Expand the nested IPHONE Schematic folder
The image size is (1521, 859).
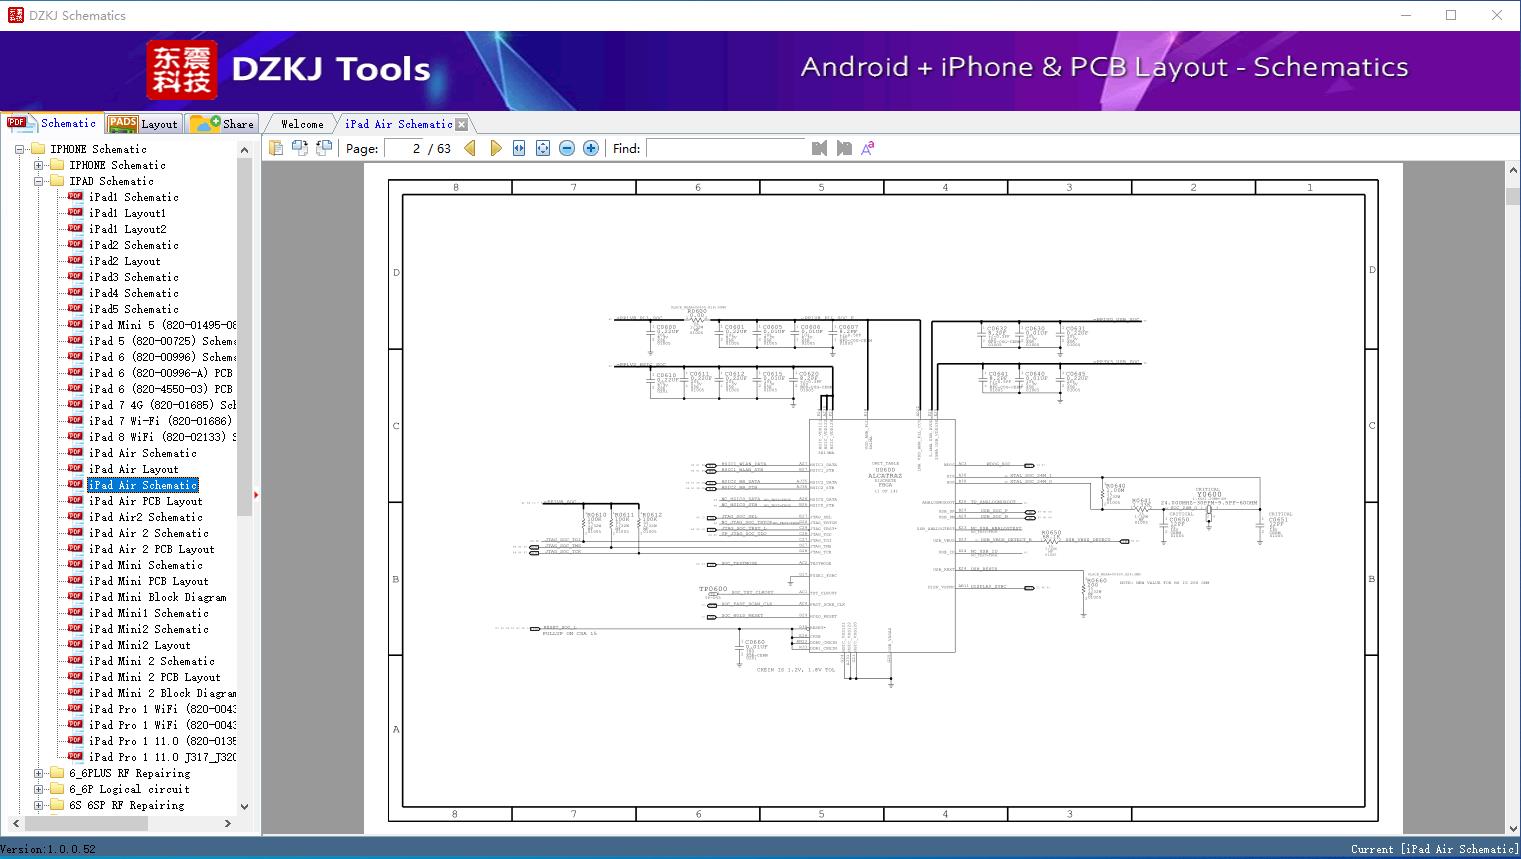[x=38, y=165]
